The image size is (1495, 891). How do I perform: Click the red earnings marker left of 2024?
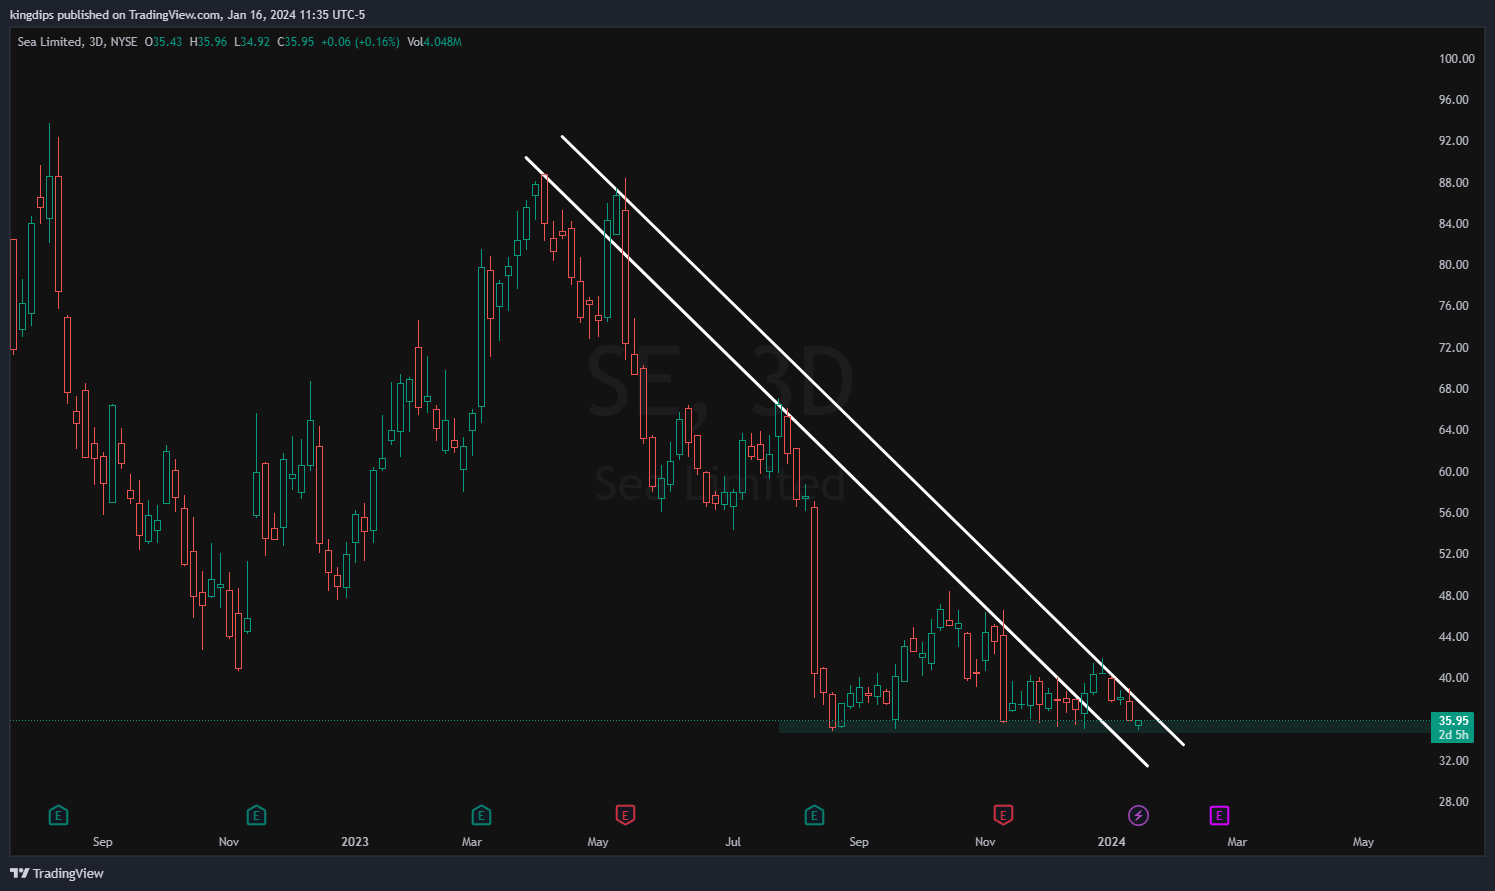point(1003,816)
